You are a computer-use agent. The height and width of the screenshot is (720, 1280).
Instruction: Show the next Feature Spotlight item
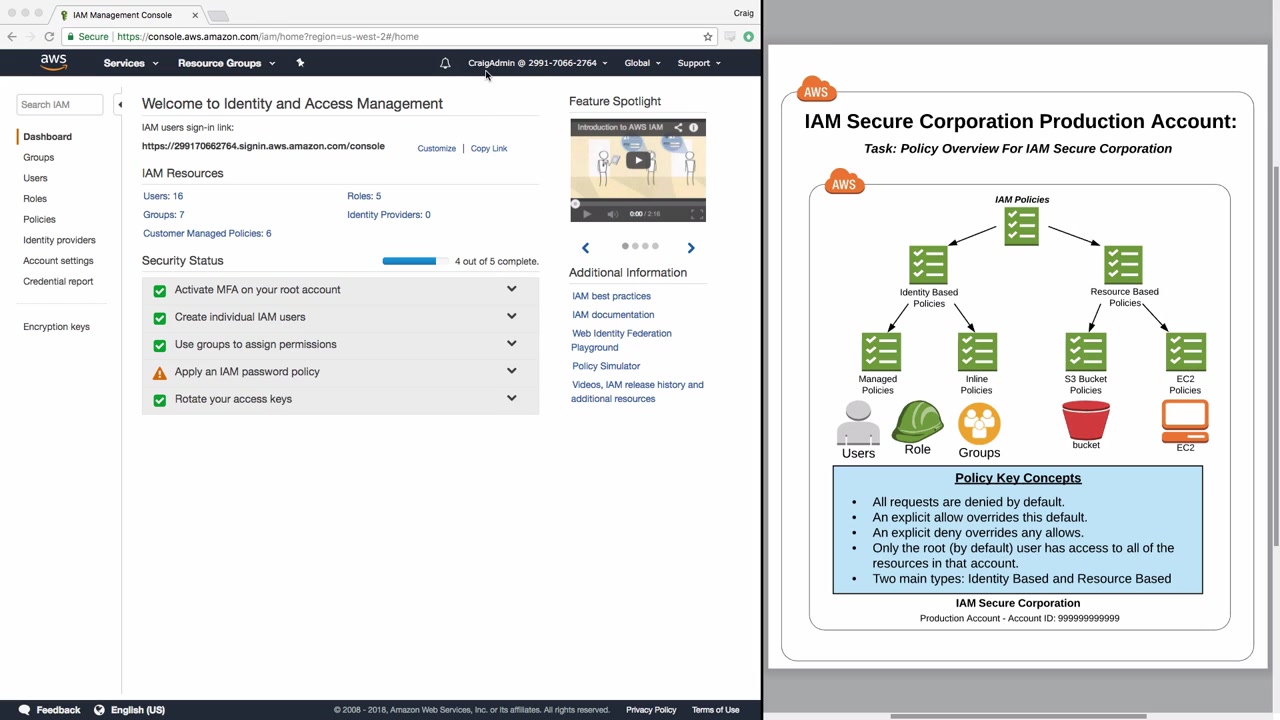(x=690, y=247)
